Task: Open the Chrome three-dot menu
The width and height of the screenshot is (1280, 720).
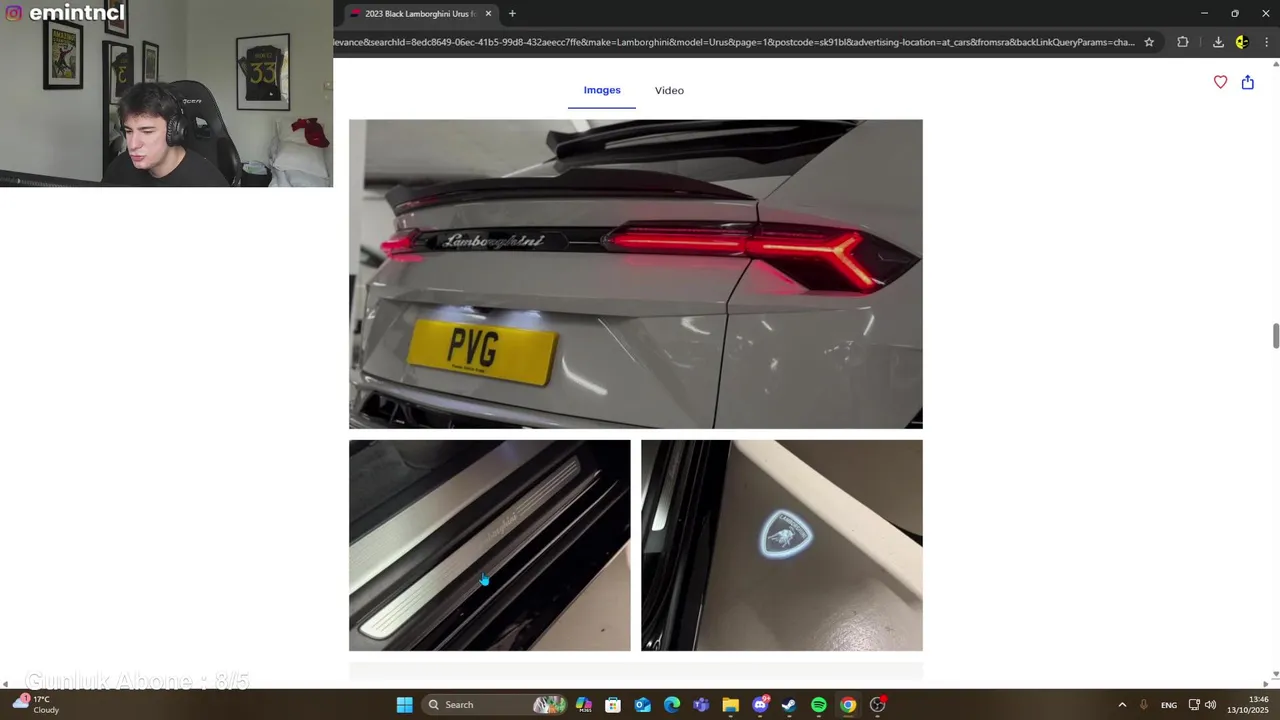Action: (x=1266, y=42)
